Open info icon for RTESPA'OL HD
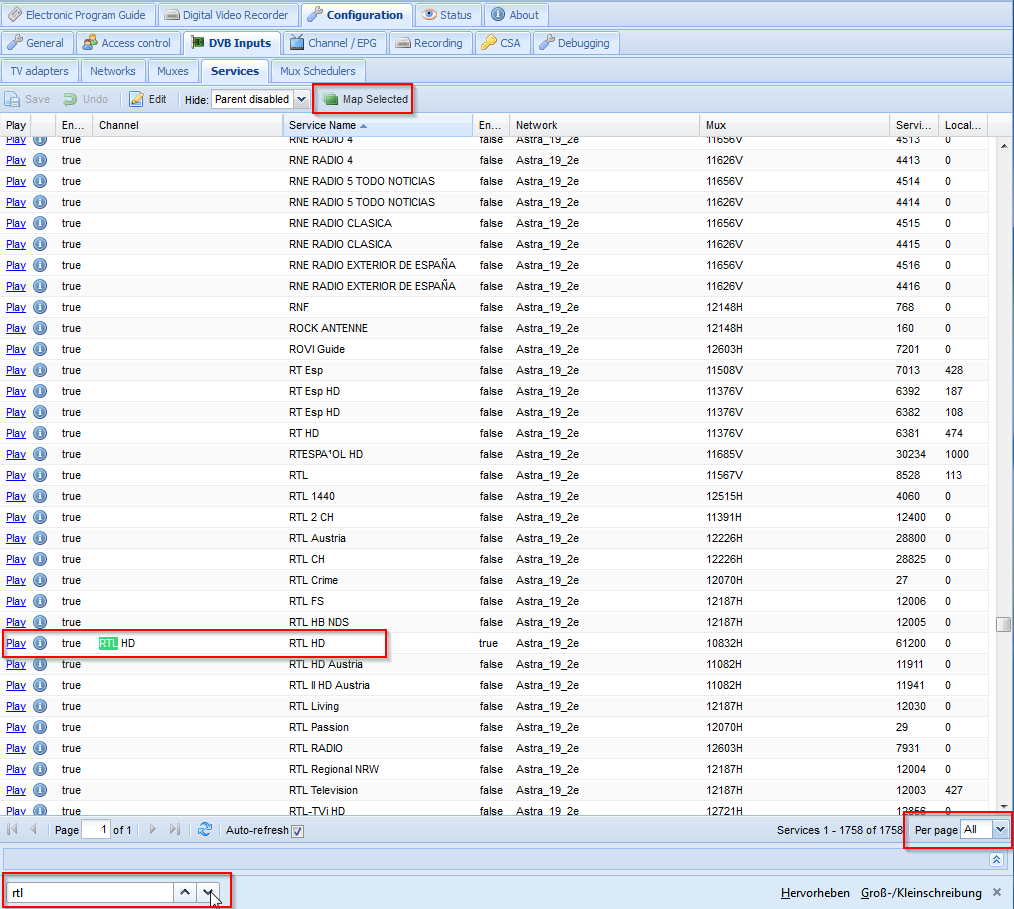The width and height of the screenshot is (1014, 909). pos(40,454)
